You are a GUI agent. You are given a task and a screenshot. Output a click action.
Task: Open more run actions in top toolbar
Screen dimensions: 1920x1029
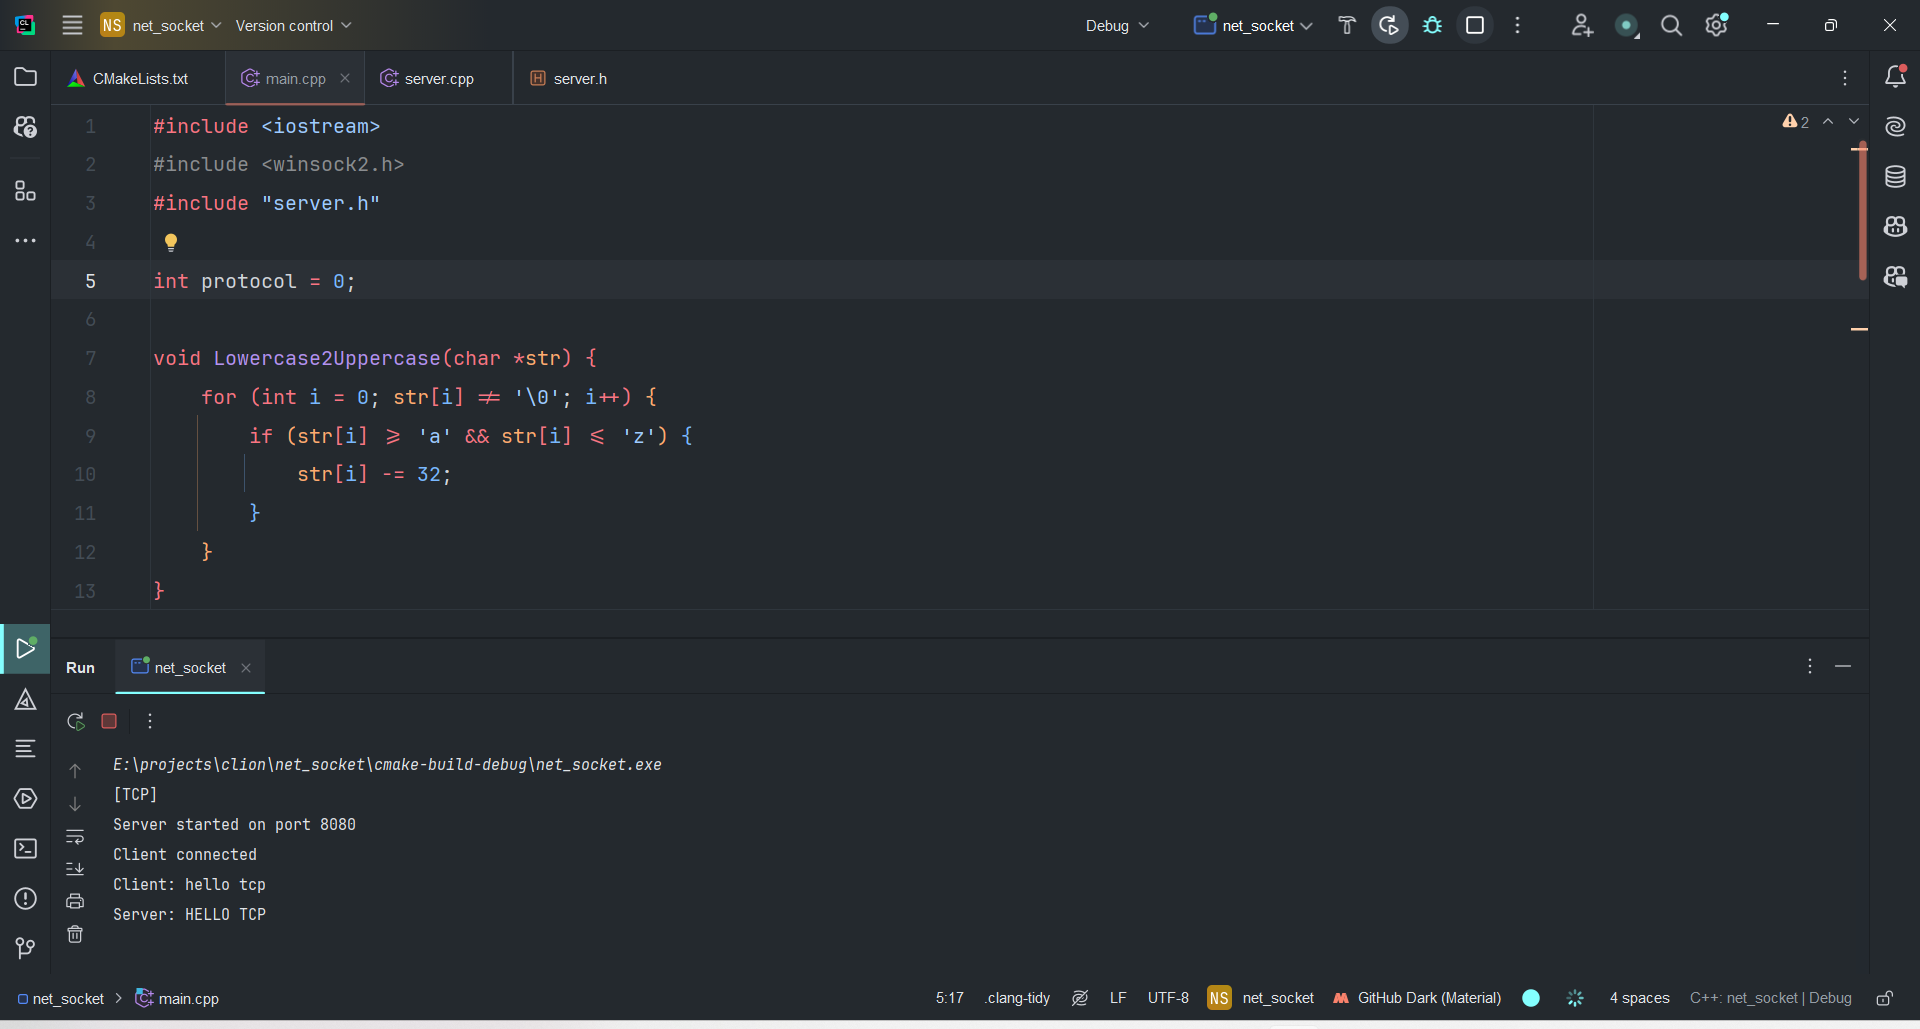click(x=1518, y=25)
